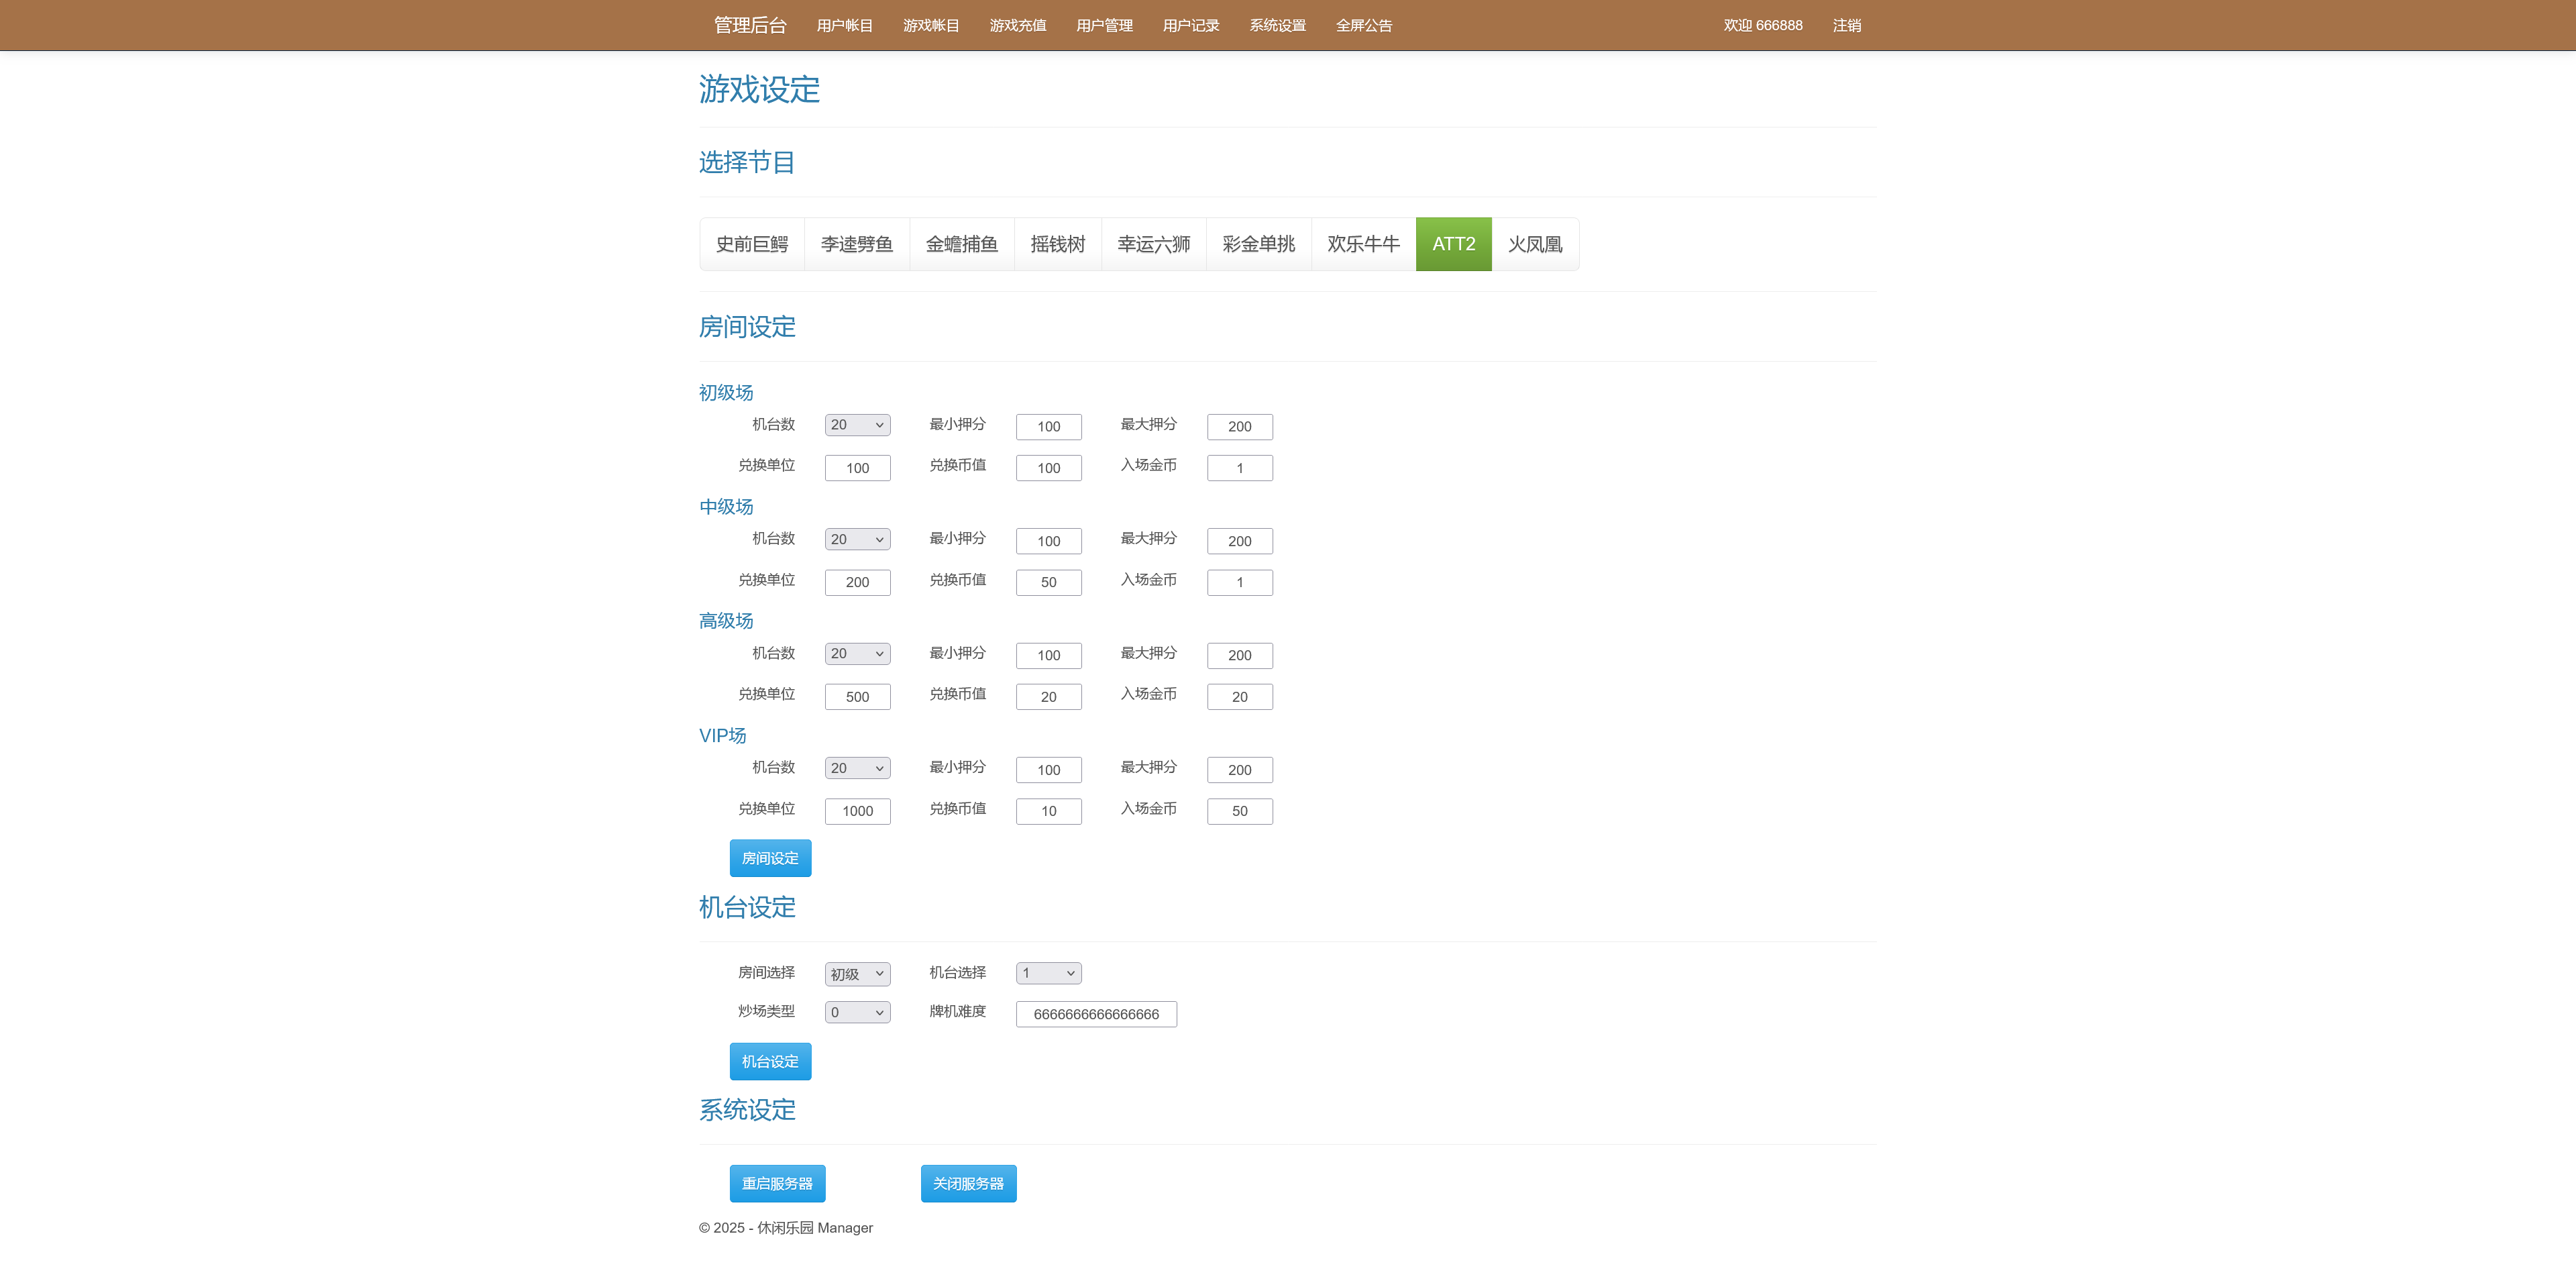The image size is (2576, 1287).
Task: Select the VIP场 兑换单位 input showing 1000
Action: click(857, 810)
